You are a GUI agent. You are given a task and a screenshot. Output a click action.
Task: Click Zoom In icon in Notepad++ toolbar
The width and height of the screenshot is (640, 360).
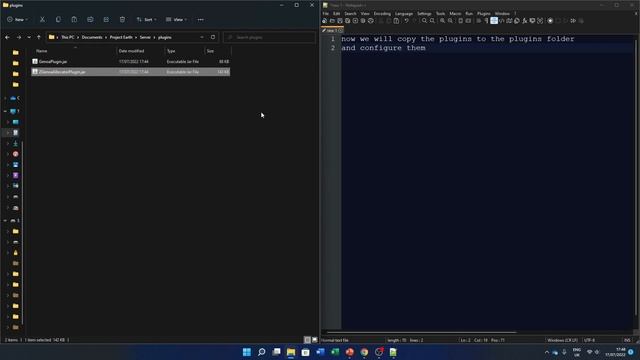(442, 20)
